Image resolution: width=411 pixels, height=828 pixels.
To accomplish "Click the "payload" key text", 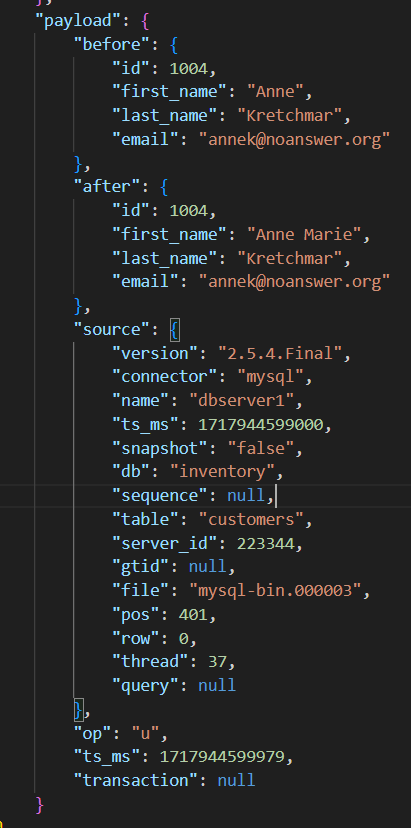I will pos(74,21).
